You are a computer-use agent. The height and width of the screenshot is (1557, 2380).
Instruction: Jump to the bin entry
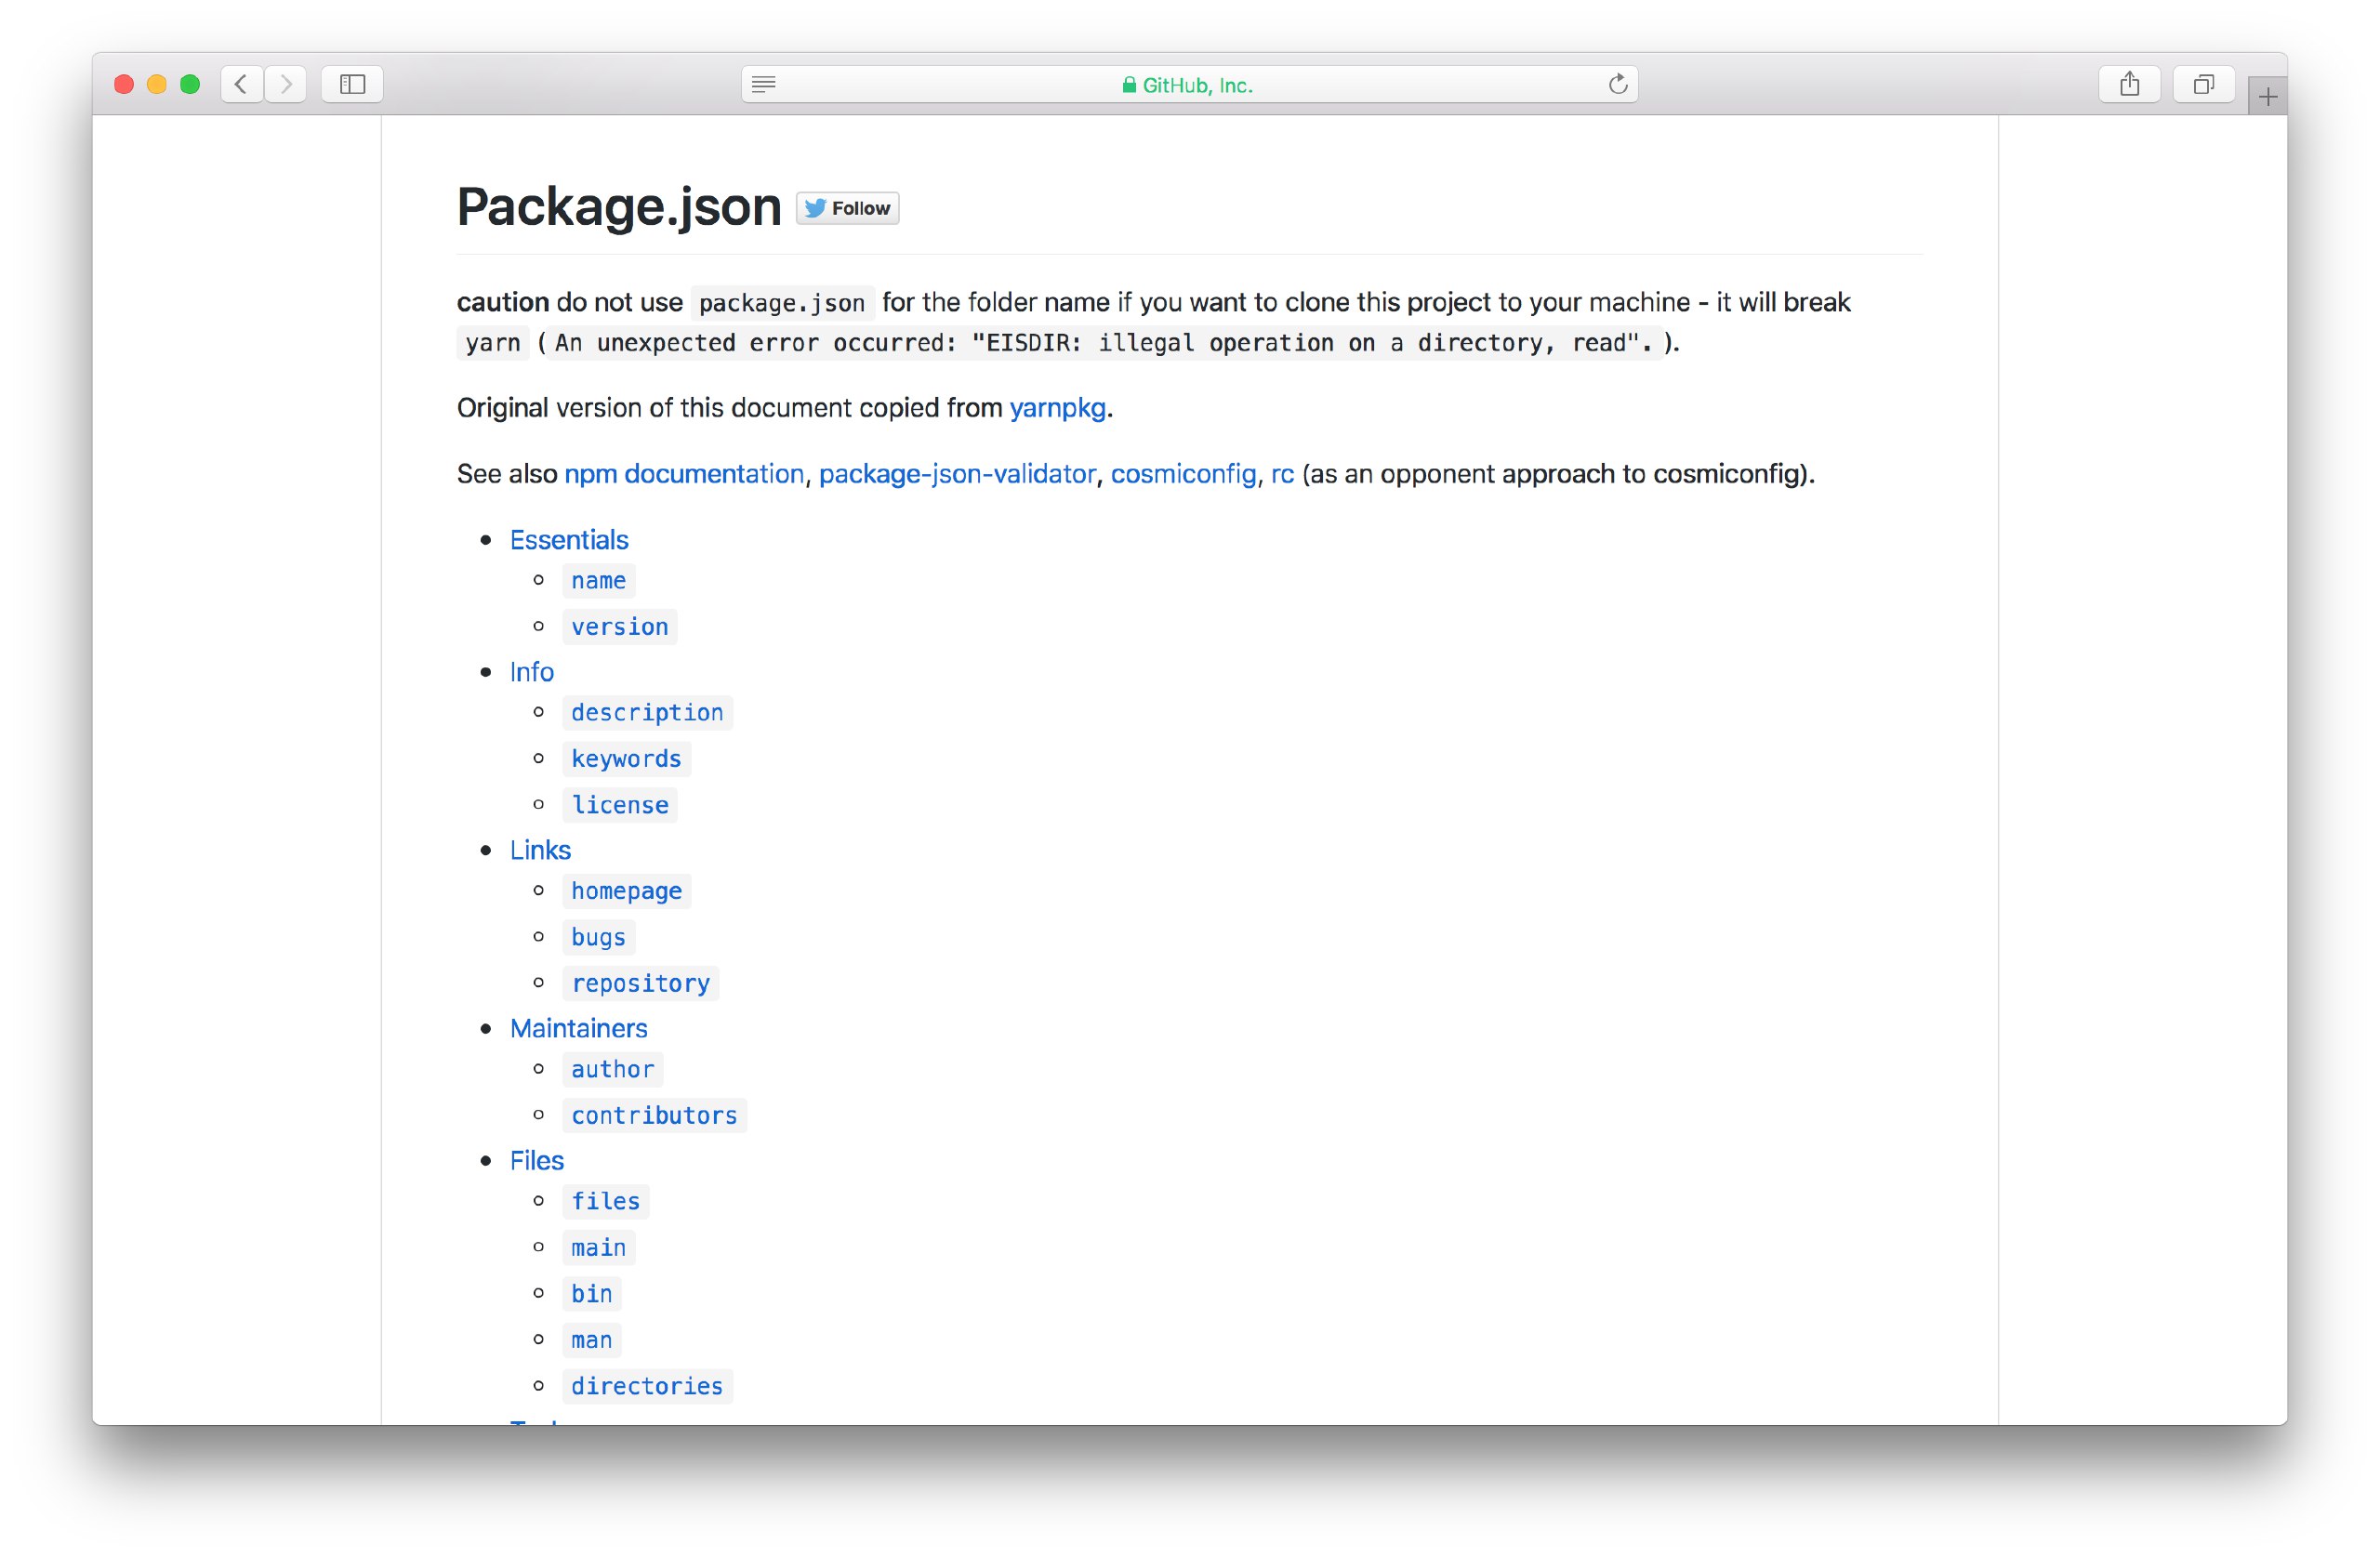591,1293
